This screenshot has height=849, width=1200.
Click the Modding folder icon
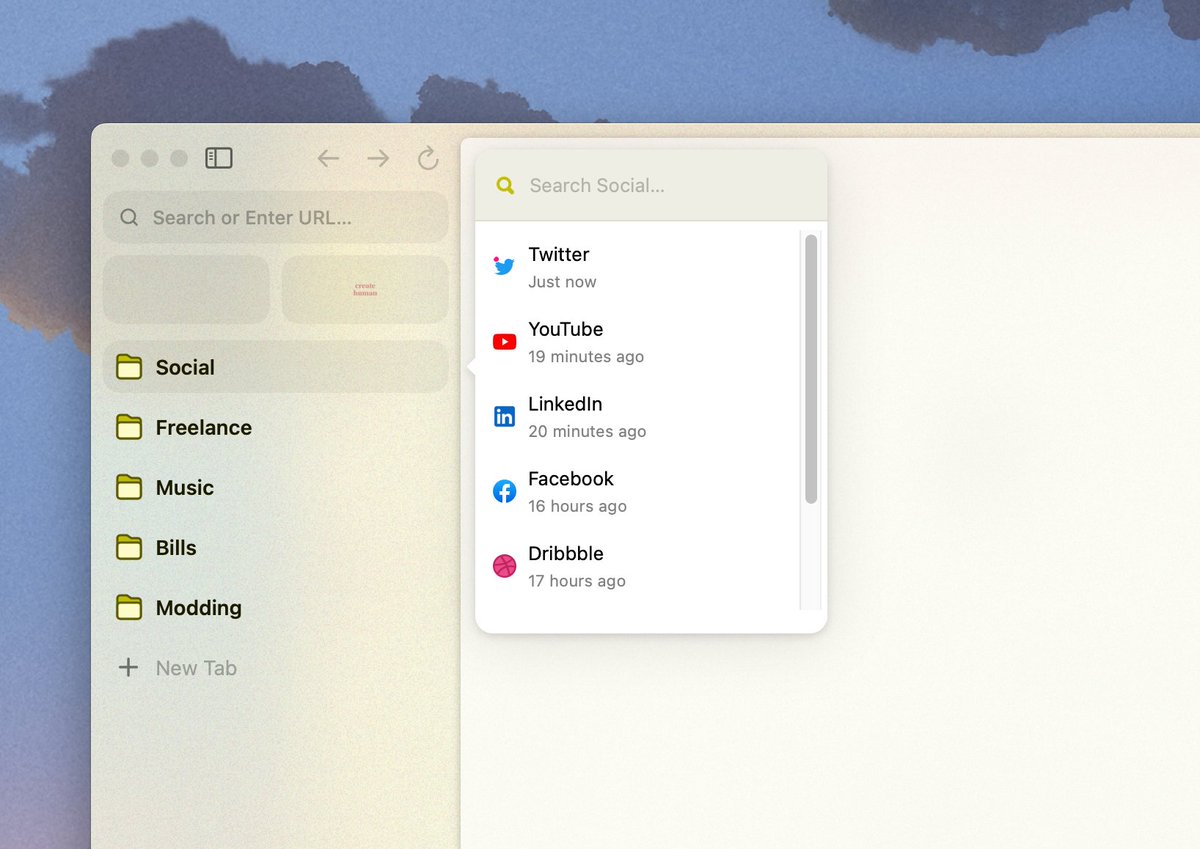tap(129, 607)
